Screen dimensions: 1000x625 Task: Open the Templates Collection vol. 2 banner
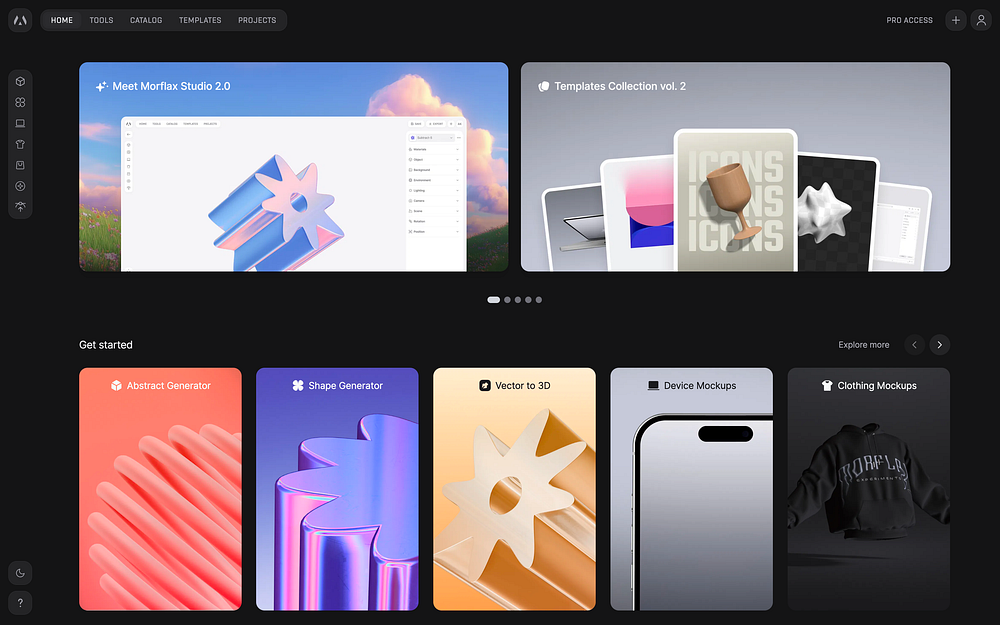[735, 166]
